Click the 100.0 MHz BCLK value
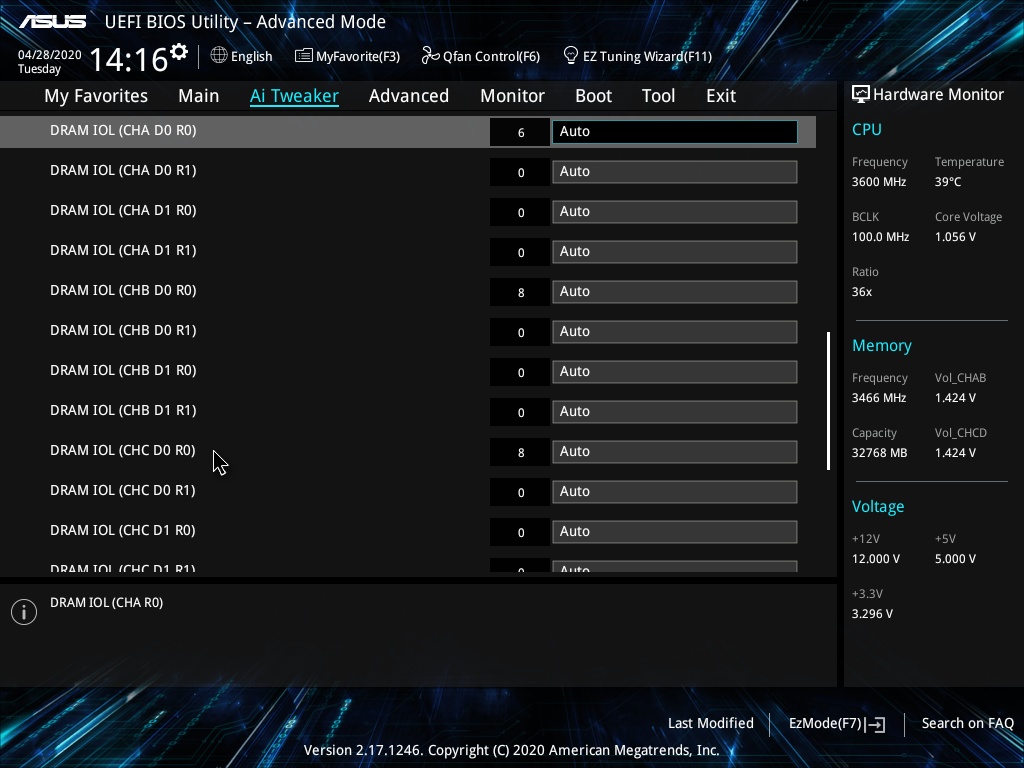 (x=880, y=237)
